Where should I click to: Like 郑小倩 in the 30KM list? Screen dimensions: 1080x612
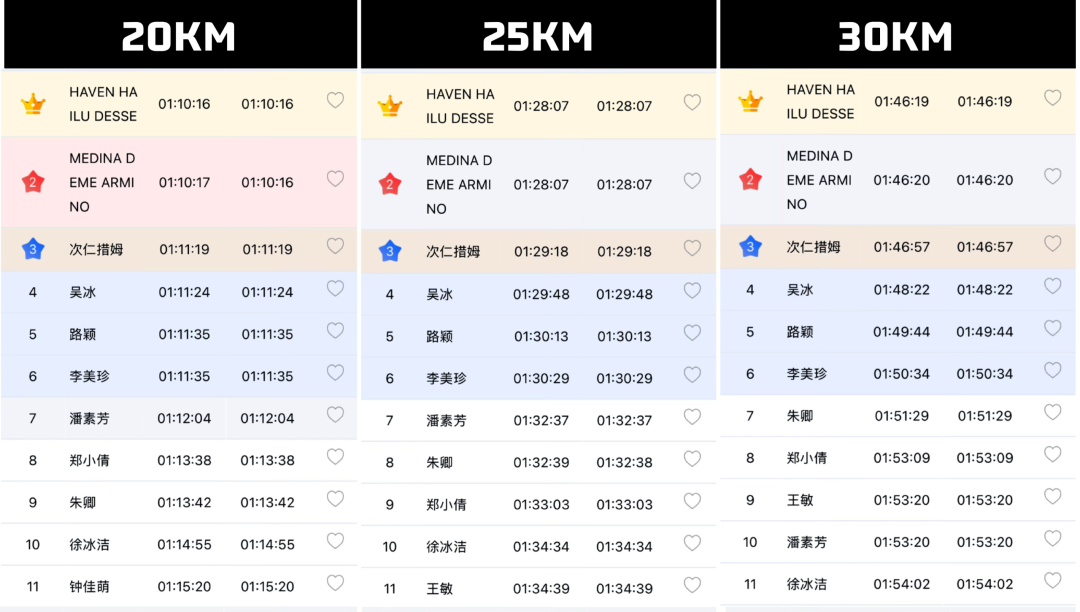point(1052,454)
